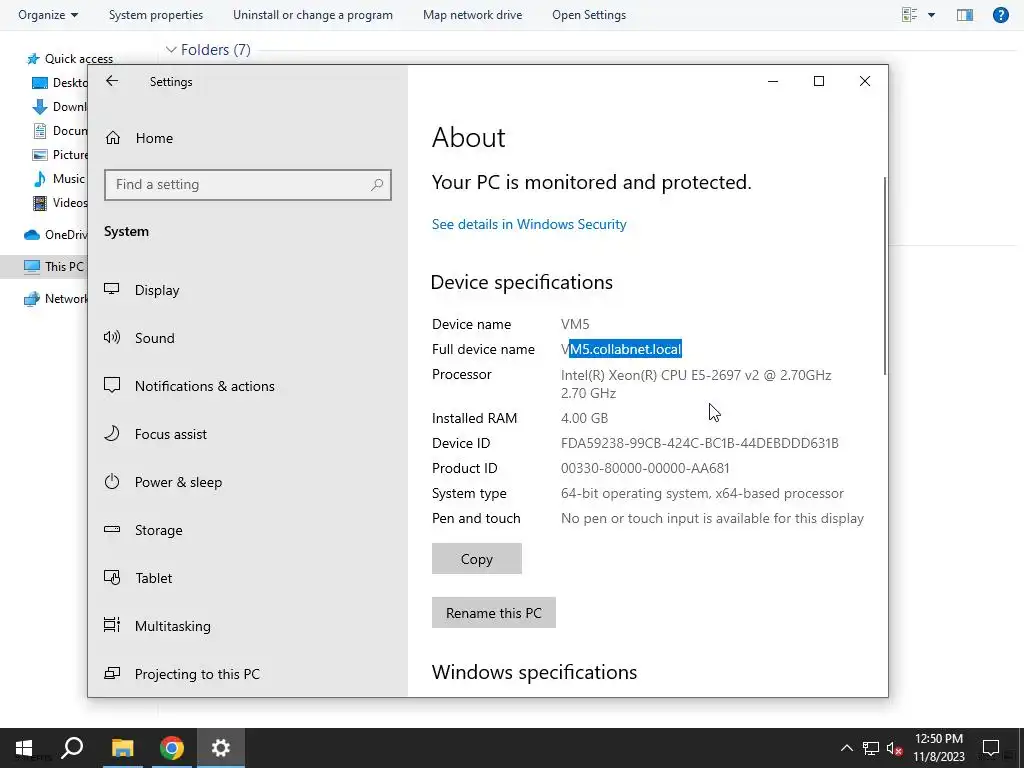Click the System type value 64-bit operating system
Screen dimensions: 1024x768
click(x=702, y=494)
